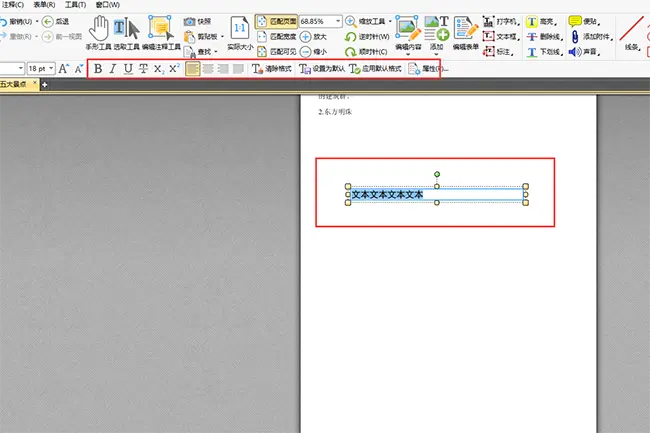Image resolution: width=650 pixels, height=433 pixels.
Task: Pick the Underline (下划线) annotation tool
Action: click(x=545, y=51)
